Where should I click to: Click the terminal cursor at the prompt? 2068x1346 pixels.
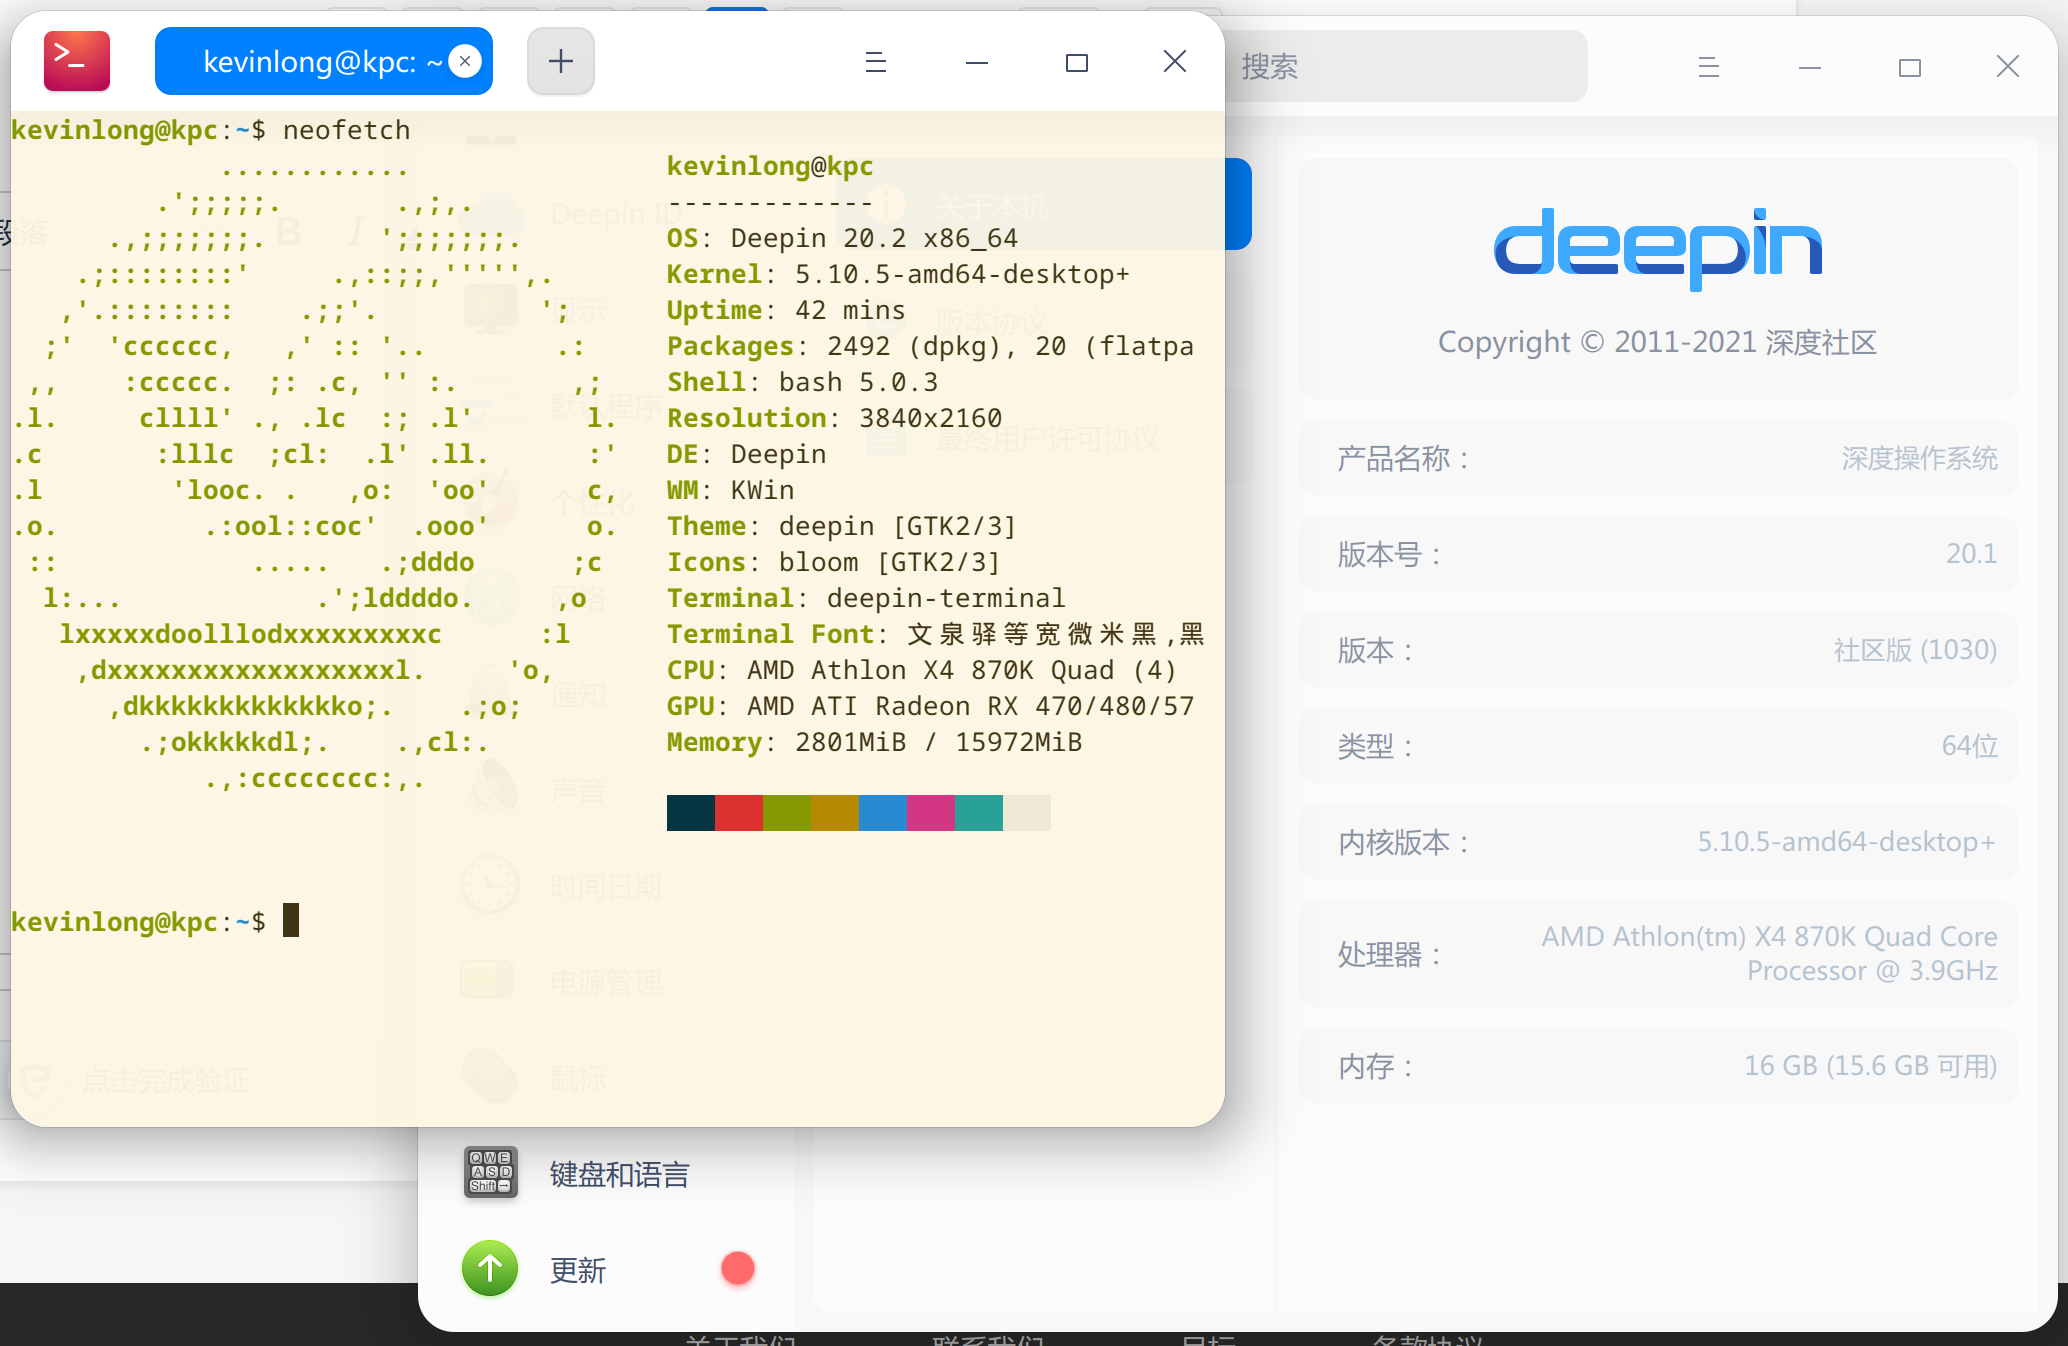[x=291, y=920]
